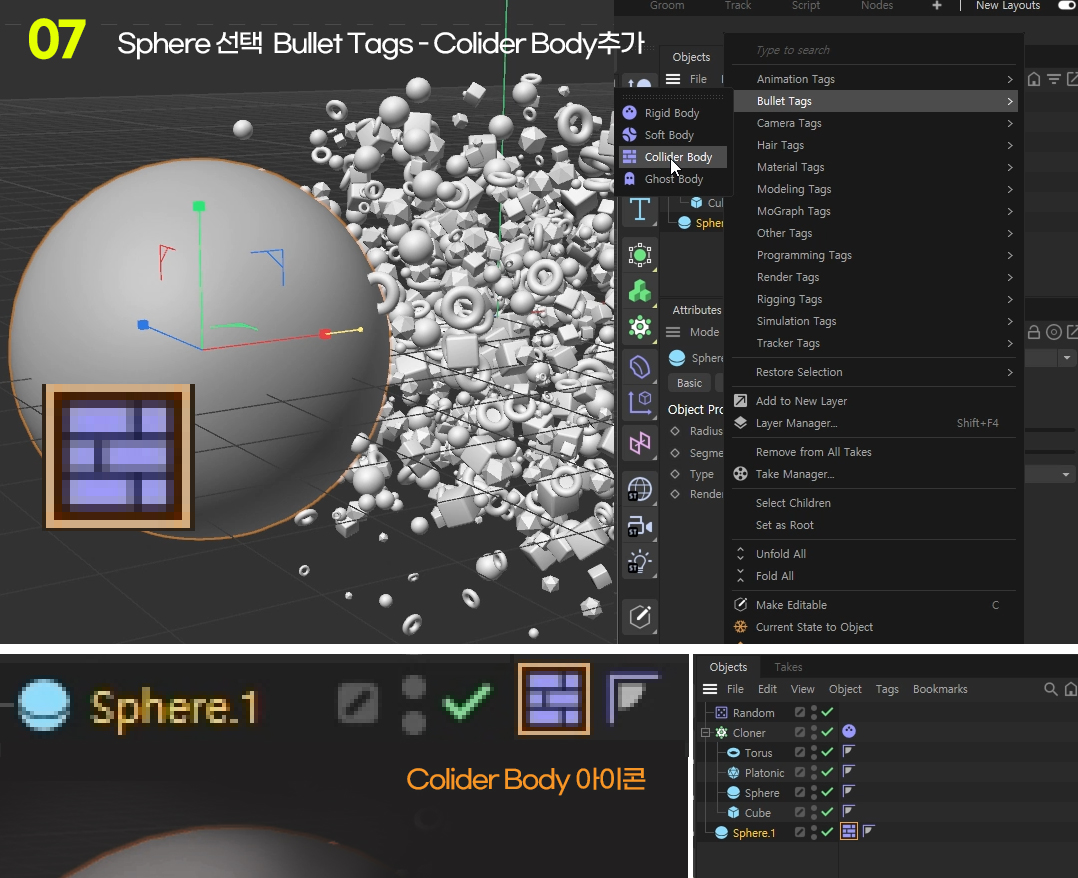This screenshot has width=1078, height=878.
Task: Toggle the green check on Platonic row
Action: point(827,771)
